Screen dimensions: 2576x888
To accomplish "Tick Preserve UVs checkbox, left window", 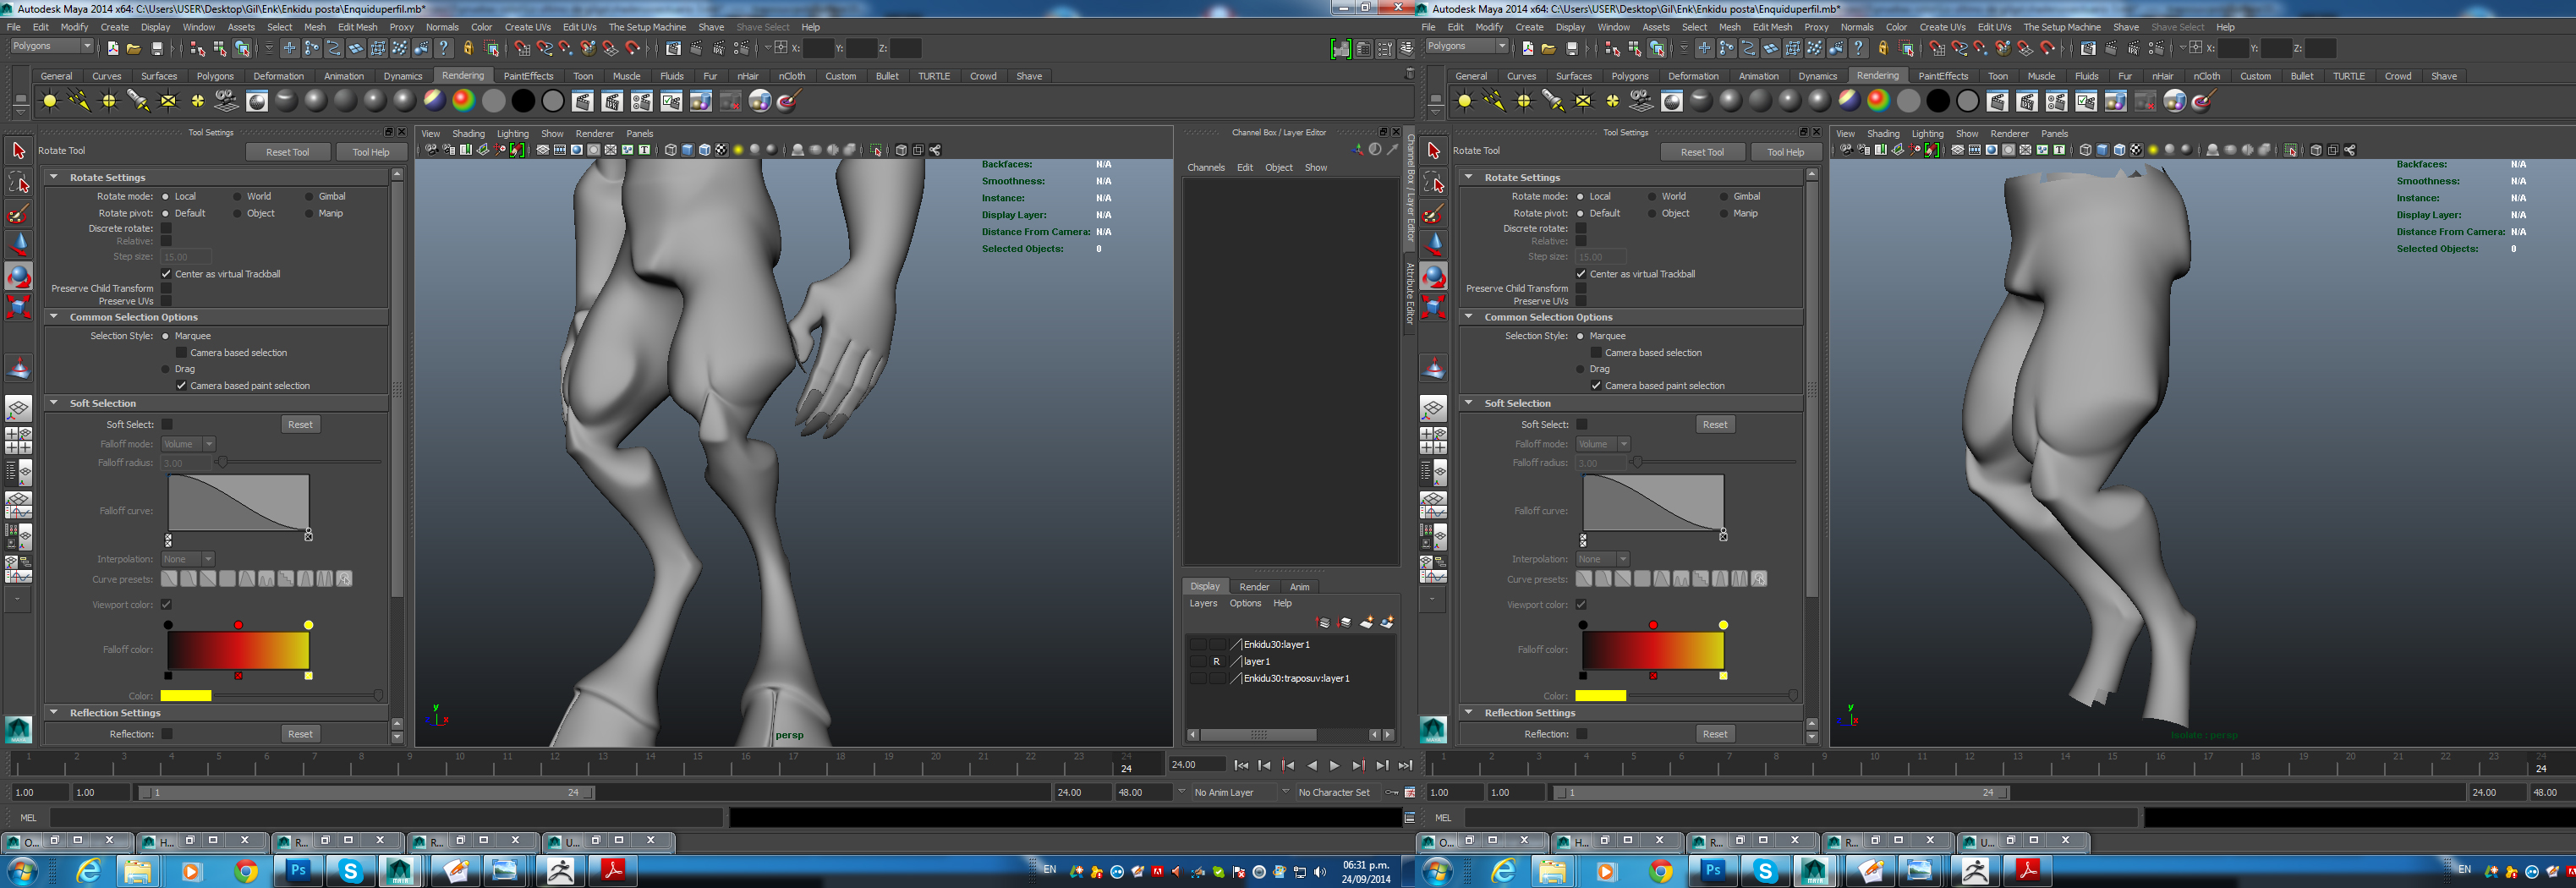I will (167, 301).
